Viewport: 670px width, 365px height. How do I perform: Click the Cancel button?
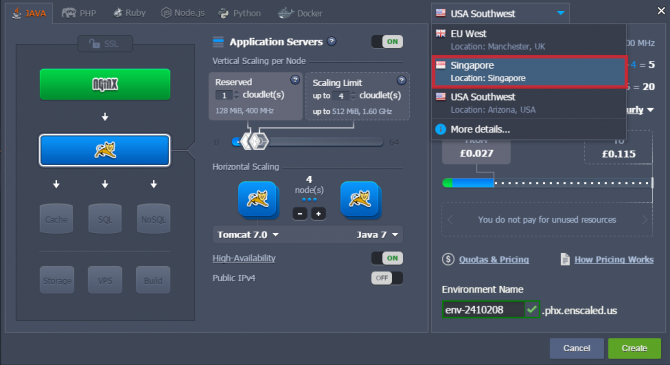(576, 348)
